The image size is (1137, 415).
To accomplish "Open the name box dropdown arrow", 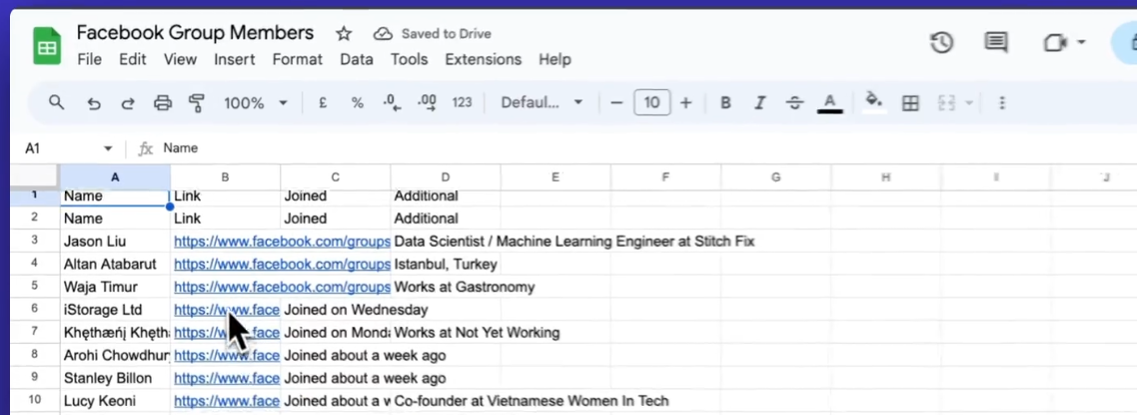I will [x=108, y=149].
